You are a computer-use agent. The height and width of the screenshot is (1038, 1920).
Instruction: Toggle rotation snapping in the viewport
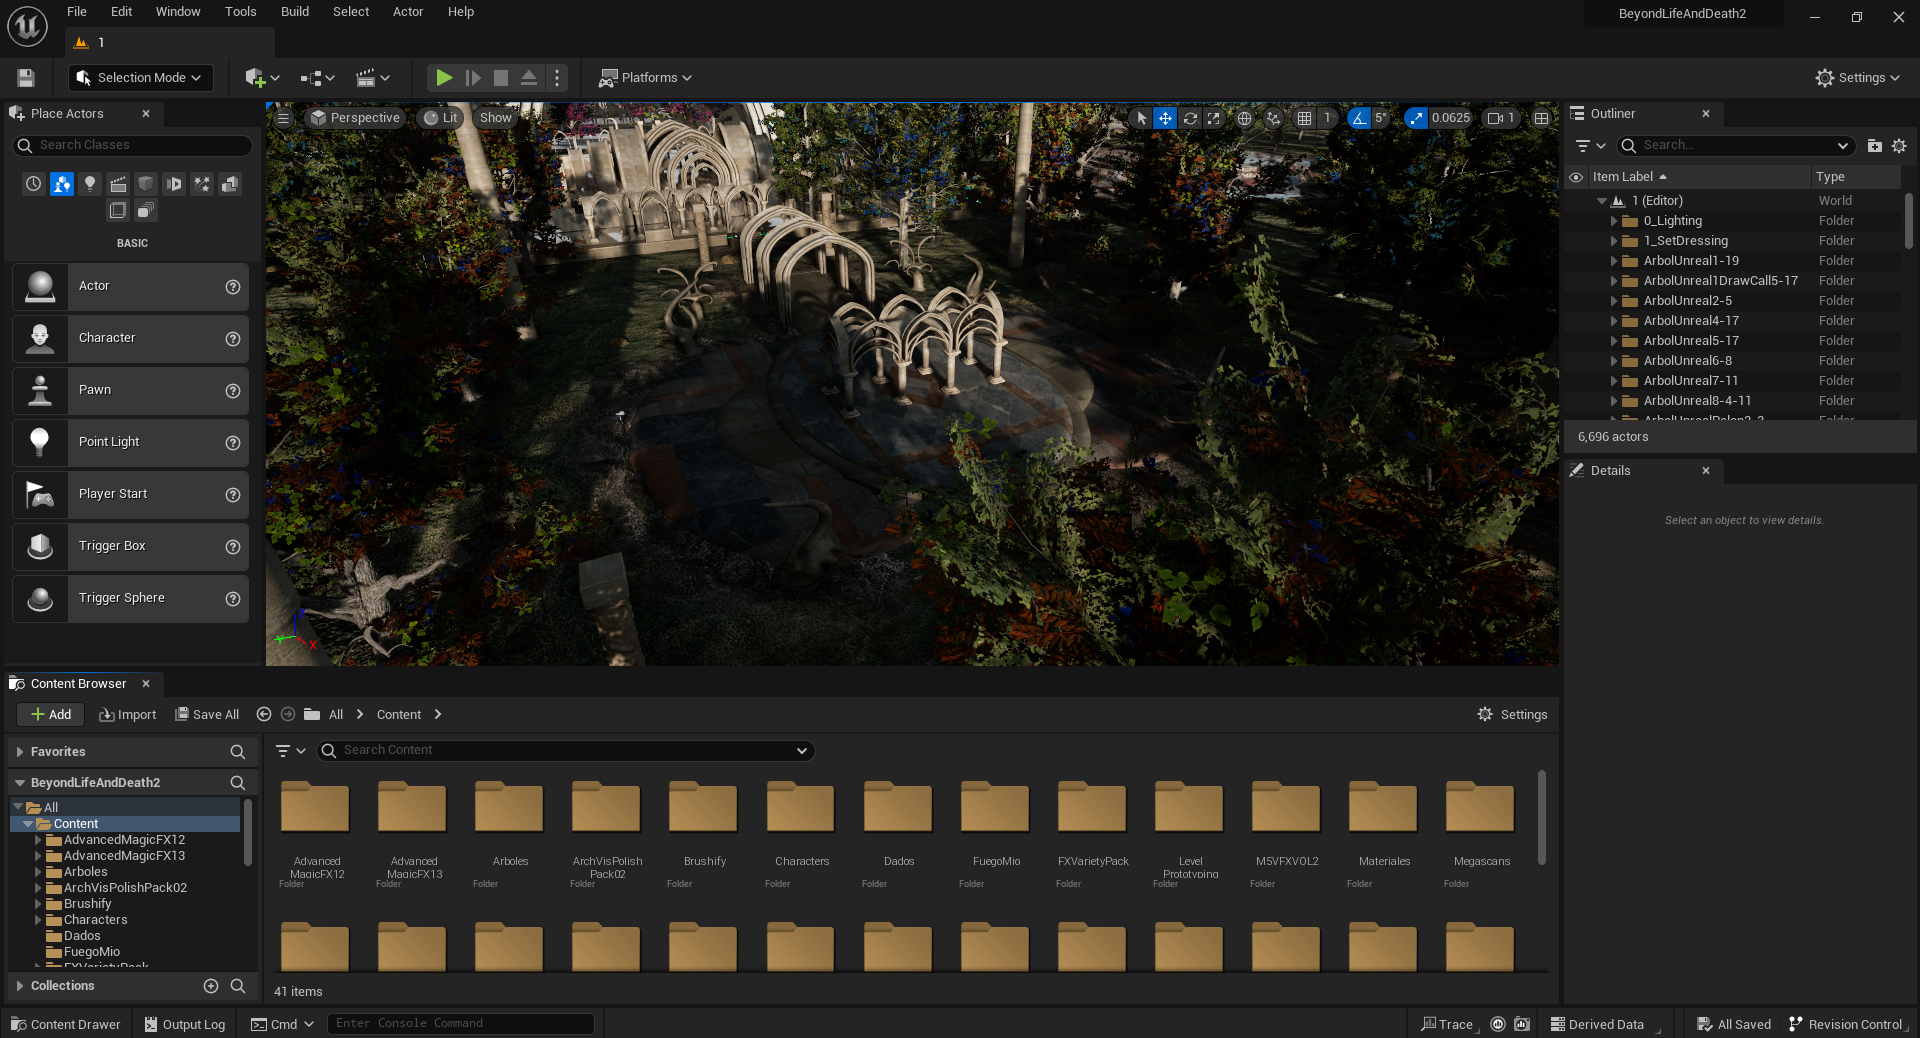point(1358,118)
